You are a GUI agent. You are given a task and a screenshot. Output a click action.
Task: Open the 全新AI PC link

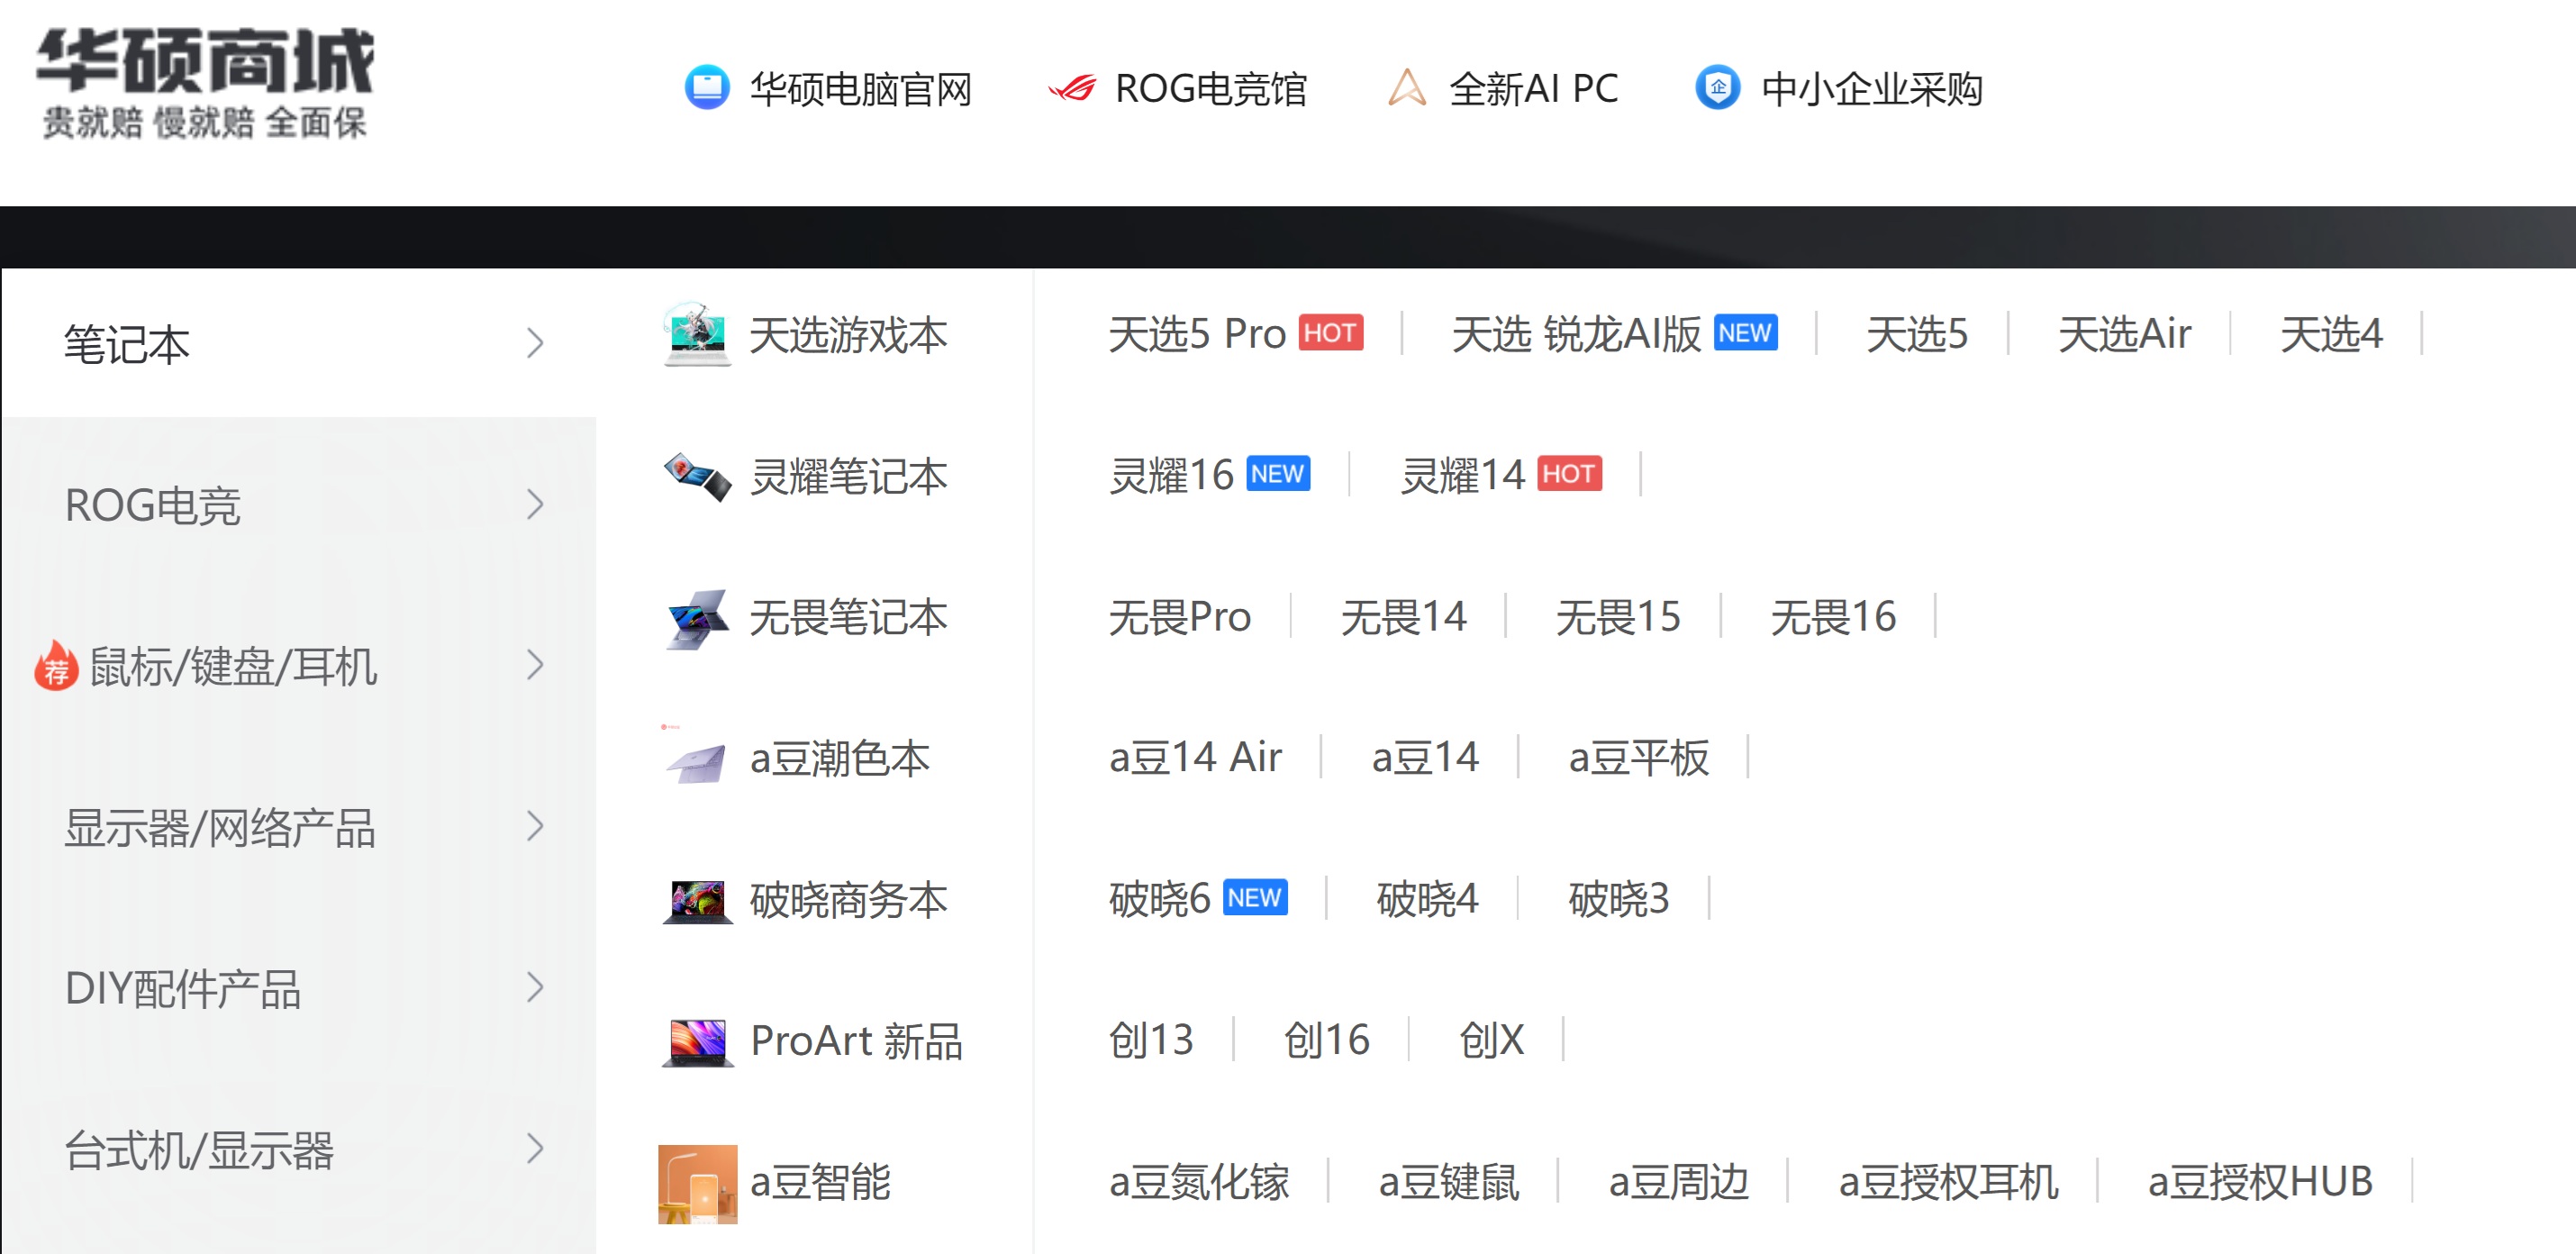click(x=1534, y=89)
